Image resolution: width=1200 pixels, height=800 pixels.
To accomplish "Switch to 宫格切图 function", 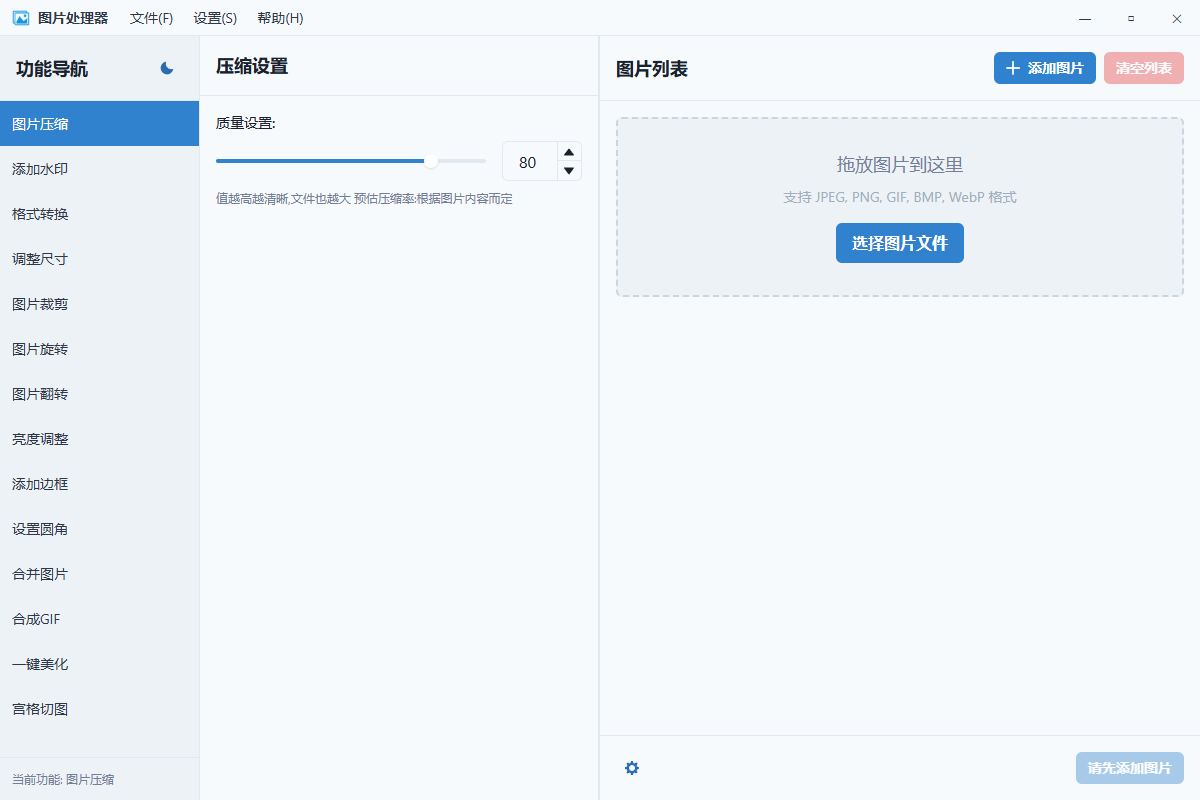I will [99, 709].
